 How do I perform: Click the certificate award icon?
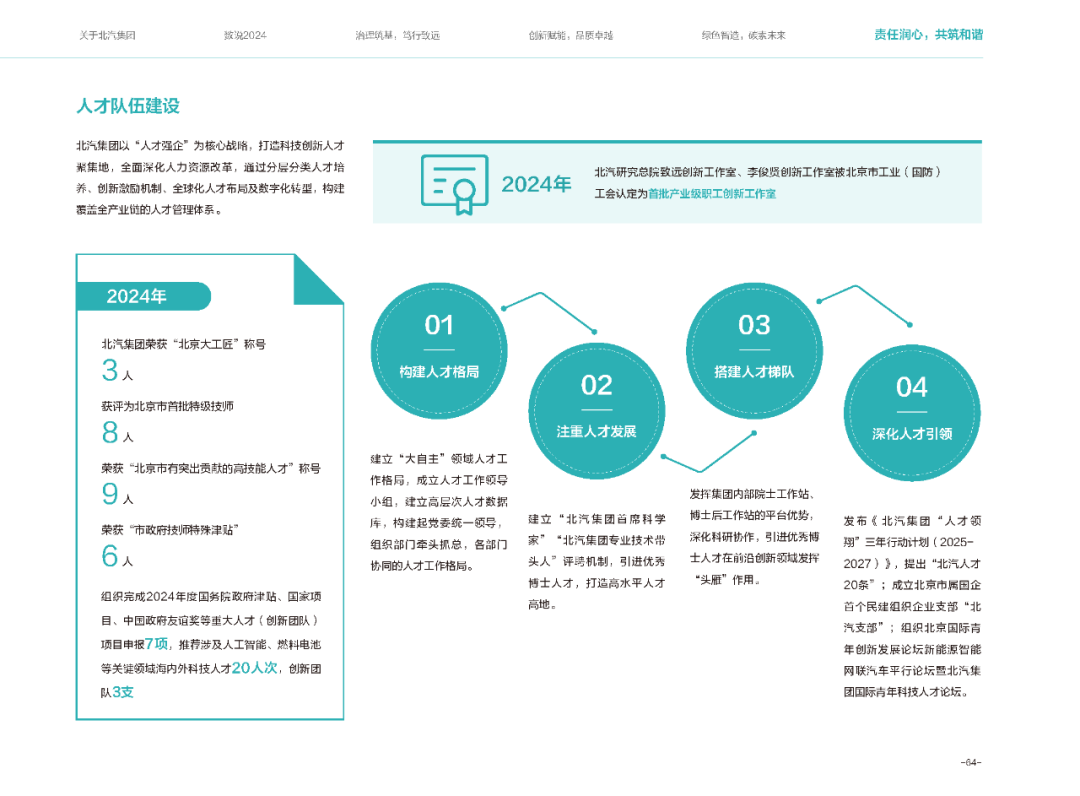pyautogui.click(x=455, y=184)
